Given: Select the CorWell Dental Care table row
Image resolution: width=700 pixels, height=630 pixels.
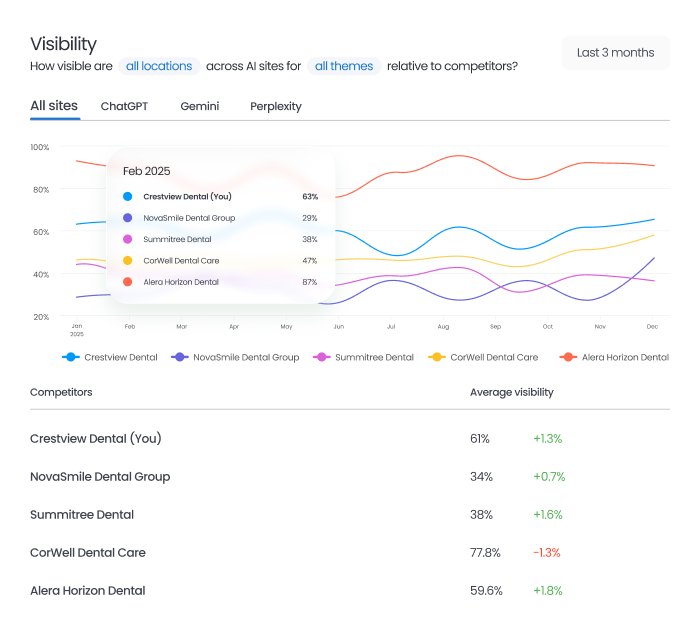Looking at the screenshot, I should (350, 552).
